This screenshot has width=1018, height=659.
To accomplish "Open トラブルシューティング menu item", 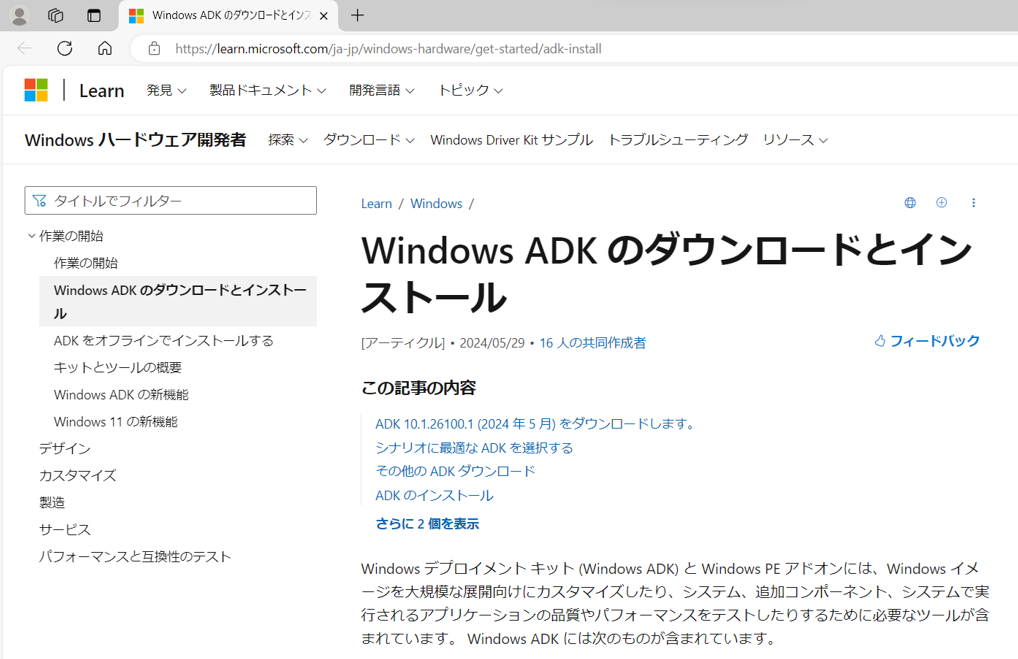I will [678, 140].
